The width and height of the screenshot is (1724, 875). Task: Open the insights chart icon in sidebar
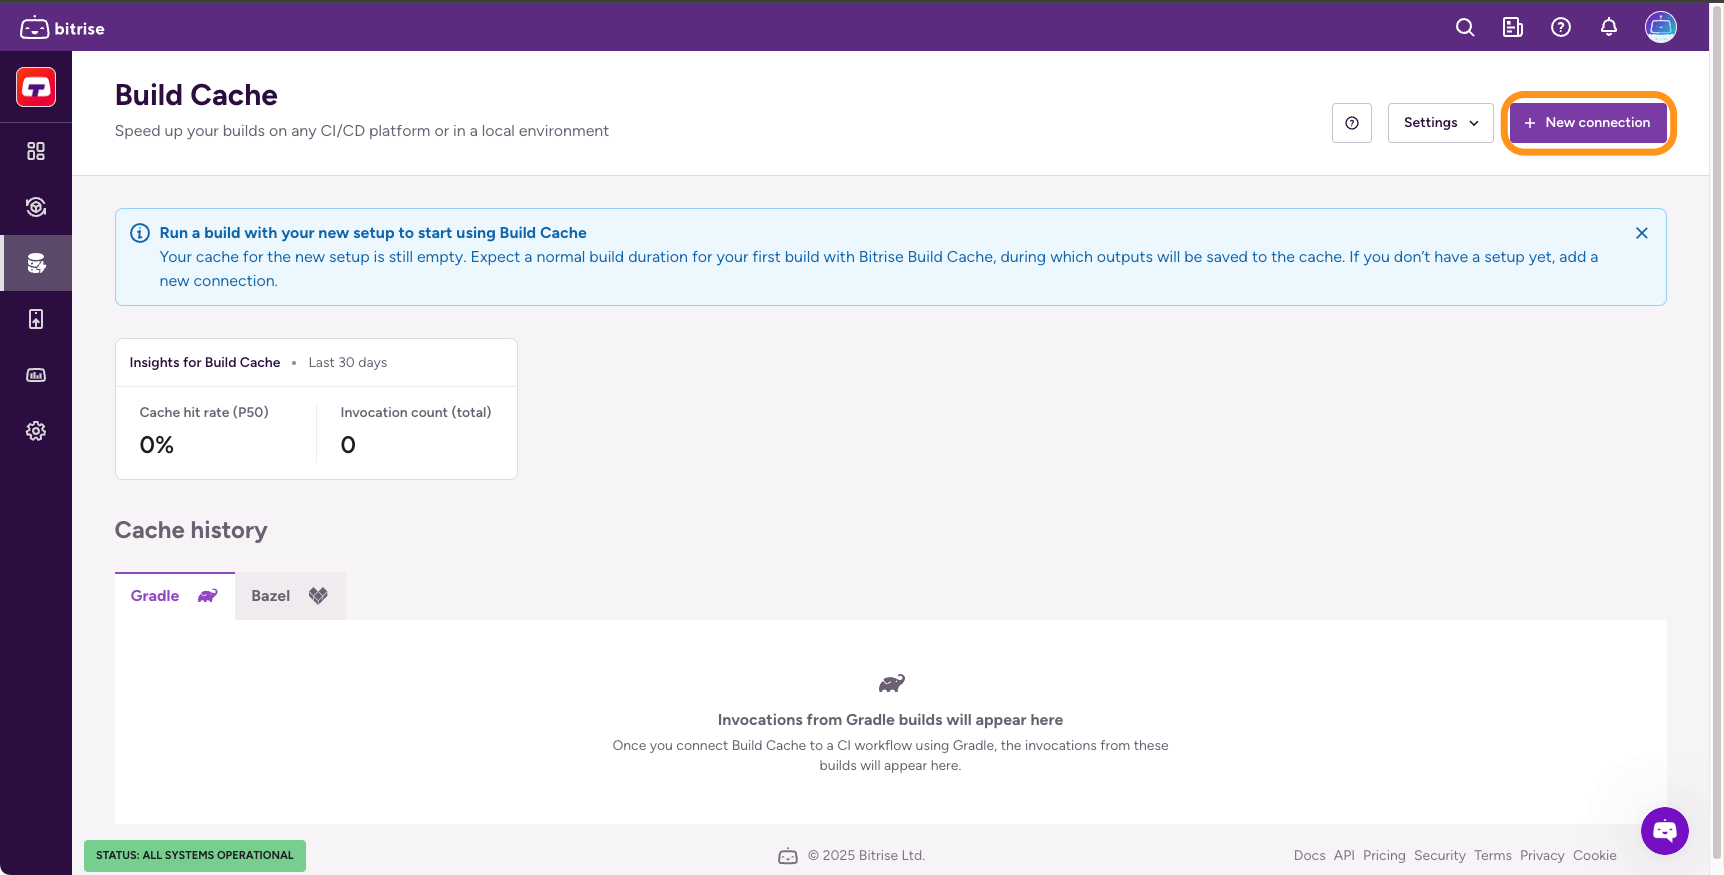pos(36,375)
